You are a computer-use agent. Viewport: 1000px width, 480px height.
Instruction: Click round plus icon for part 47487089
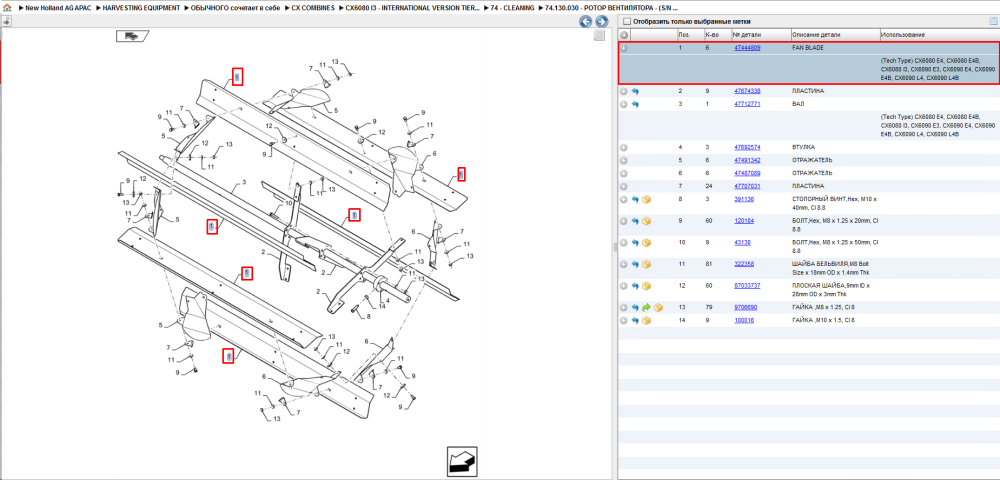click(624, 173)
